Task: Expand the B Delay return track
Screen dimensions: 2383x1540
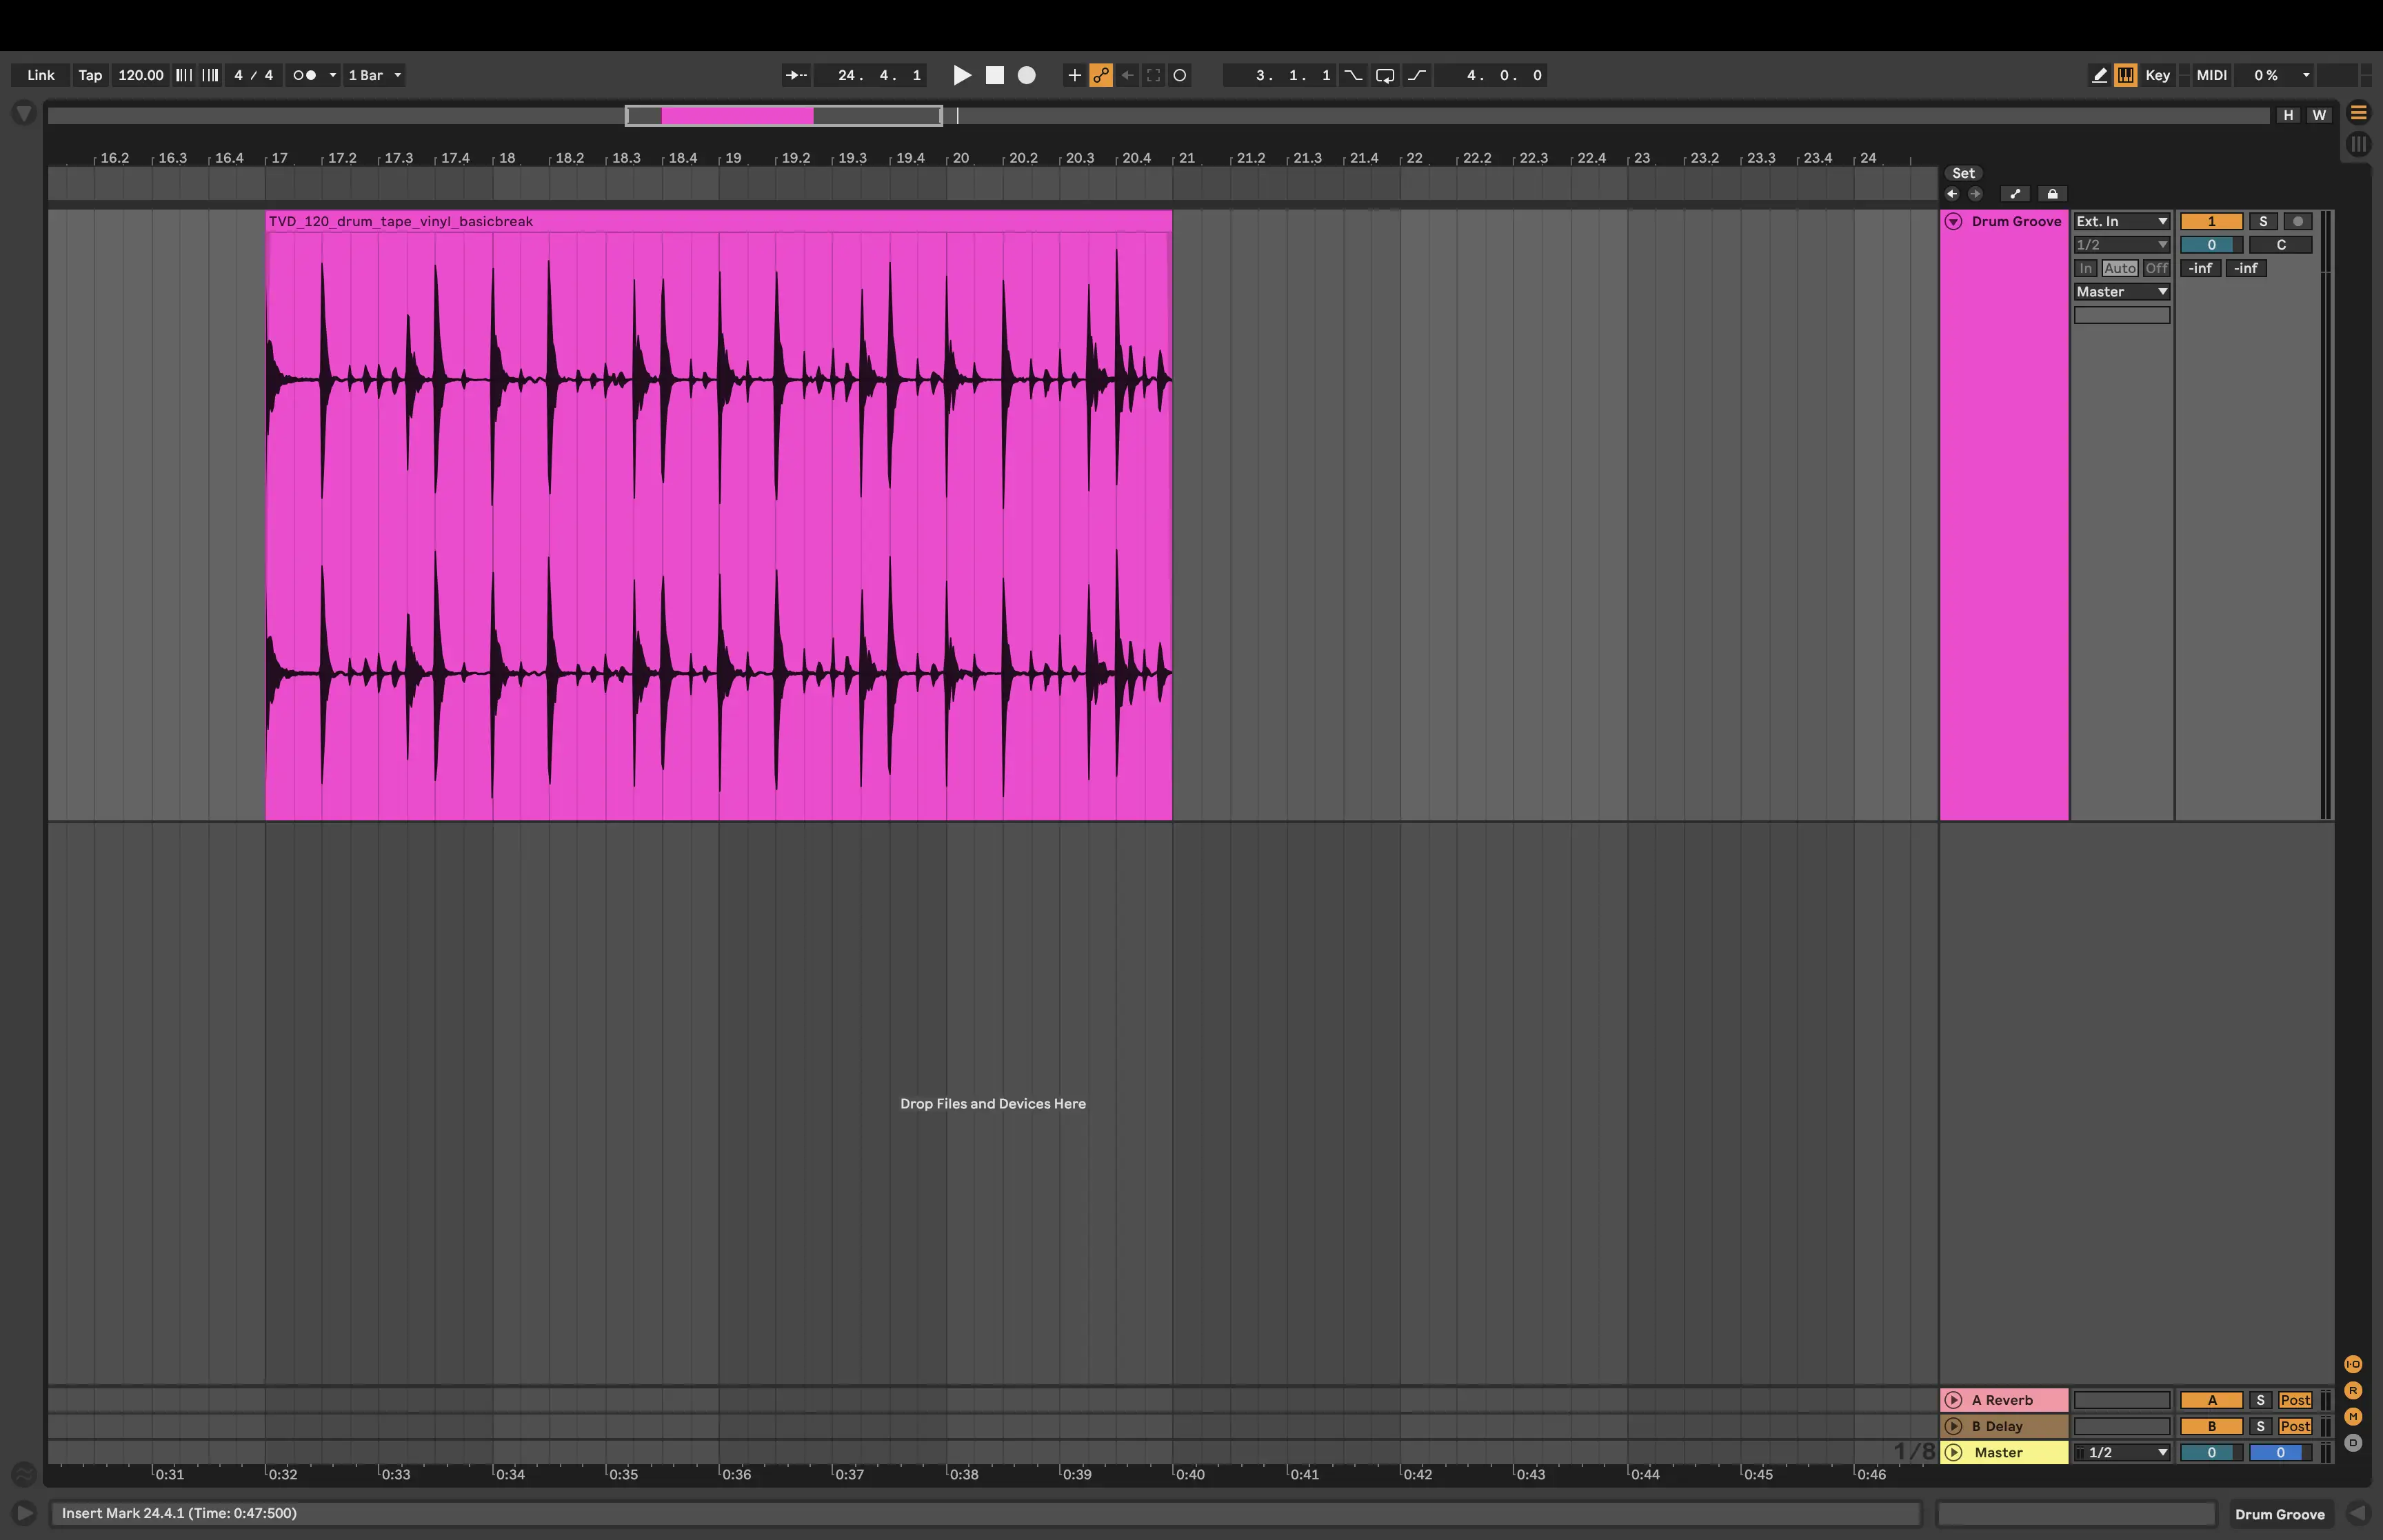Action: coord(1953,1426)
